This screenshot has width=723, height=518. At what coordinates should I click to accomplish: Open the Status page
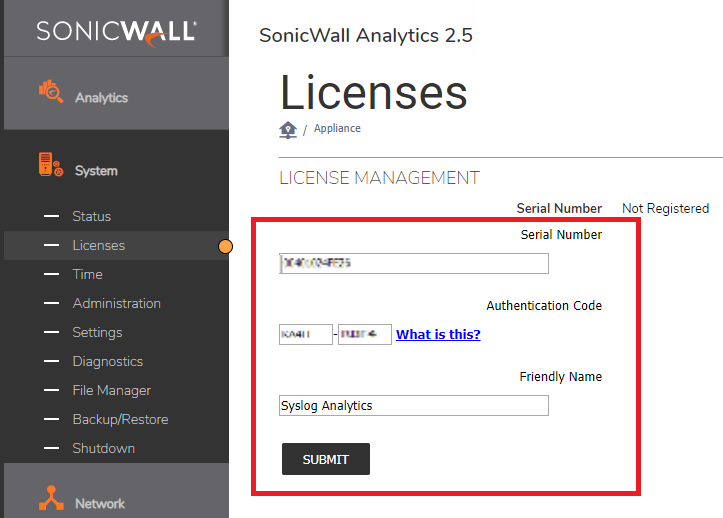tap(91, 216)
